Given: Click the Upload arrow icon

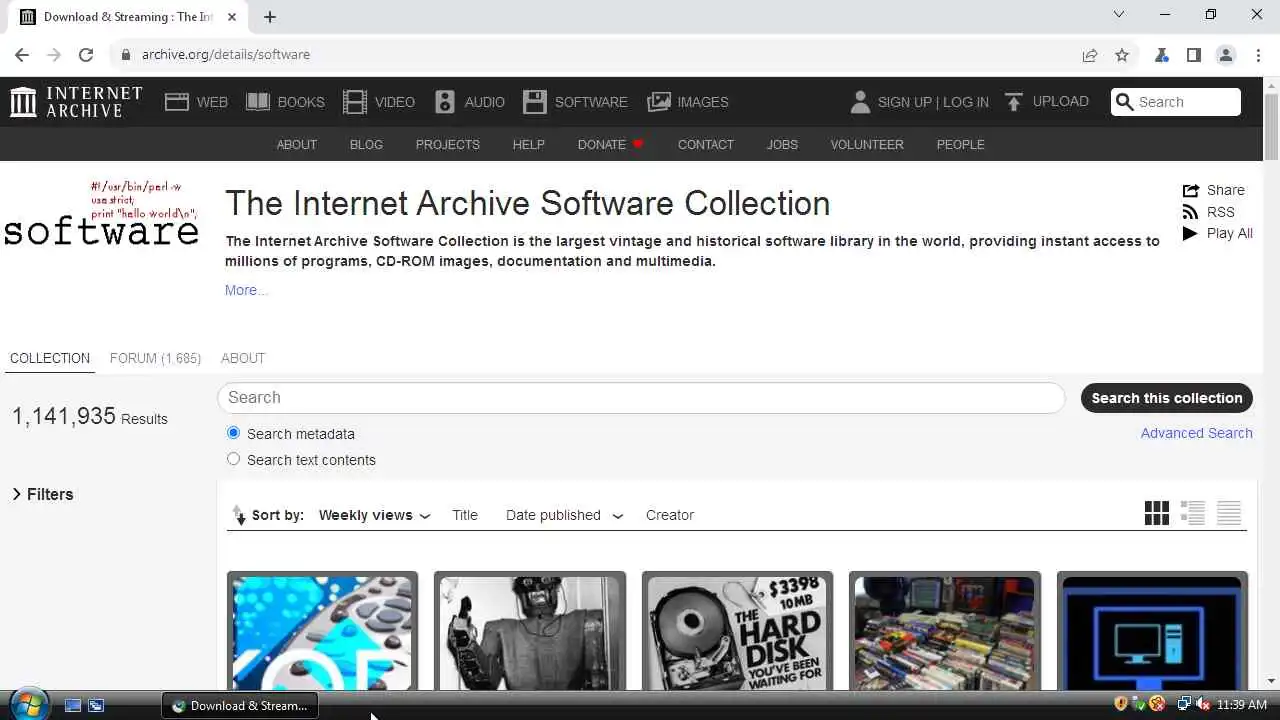Looking at the screenshot, I should click(x=1014, y=101).
